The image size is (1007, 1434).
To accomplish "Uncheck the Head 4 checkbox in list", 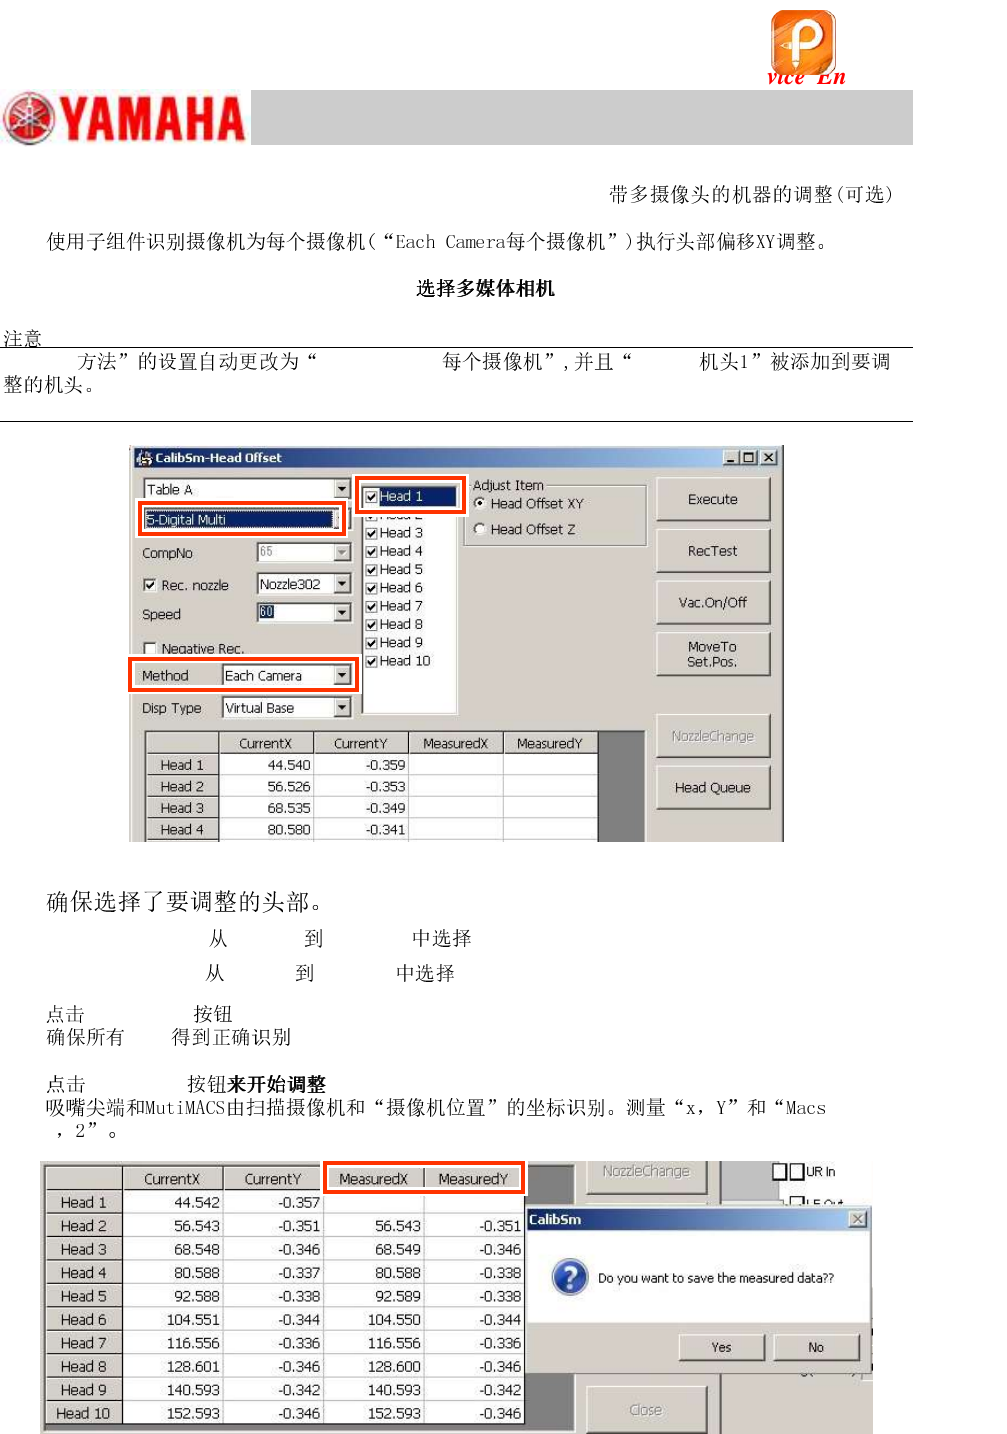I will pyautogui.click(x=372, y=551).
